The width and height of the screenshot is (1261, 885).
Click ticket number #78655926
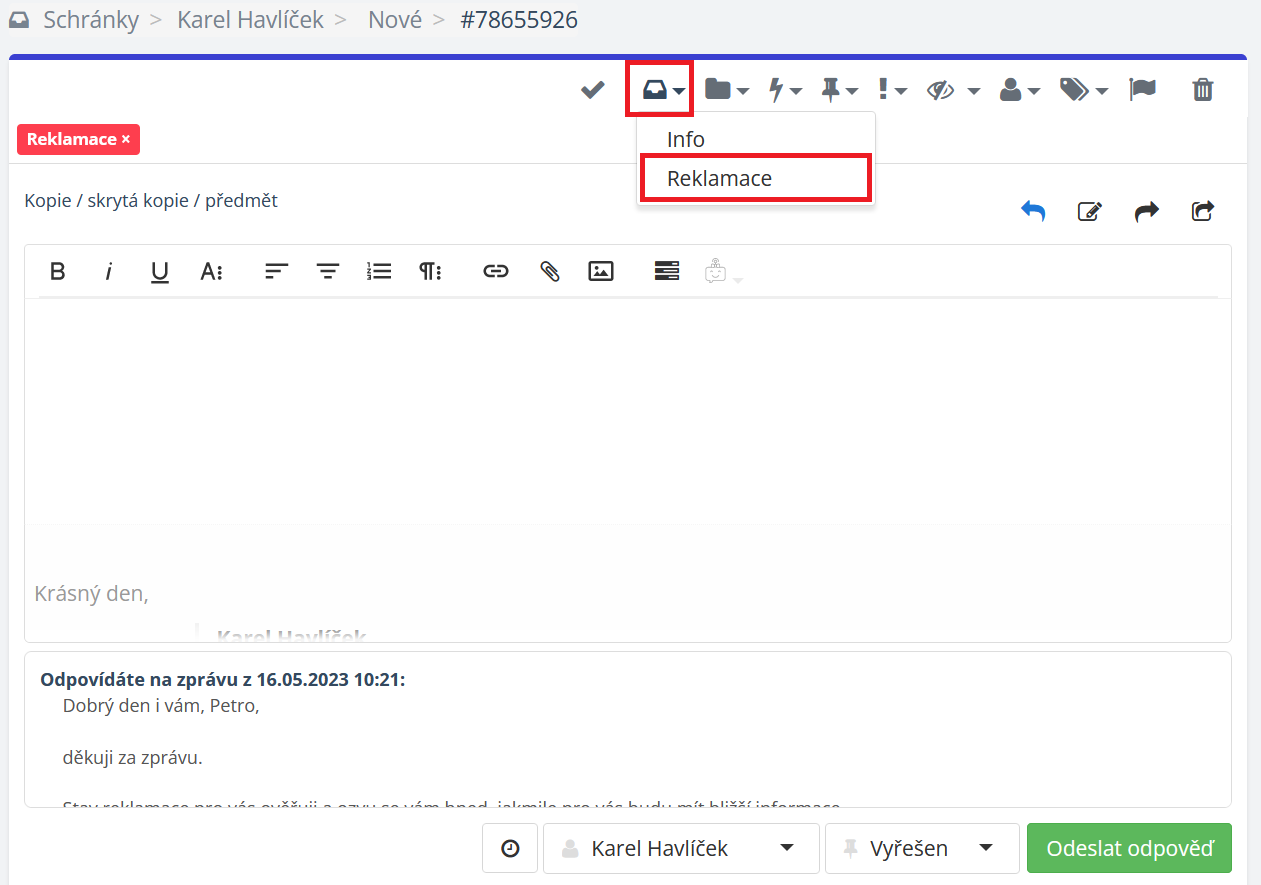tap(519, 20)
